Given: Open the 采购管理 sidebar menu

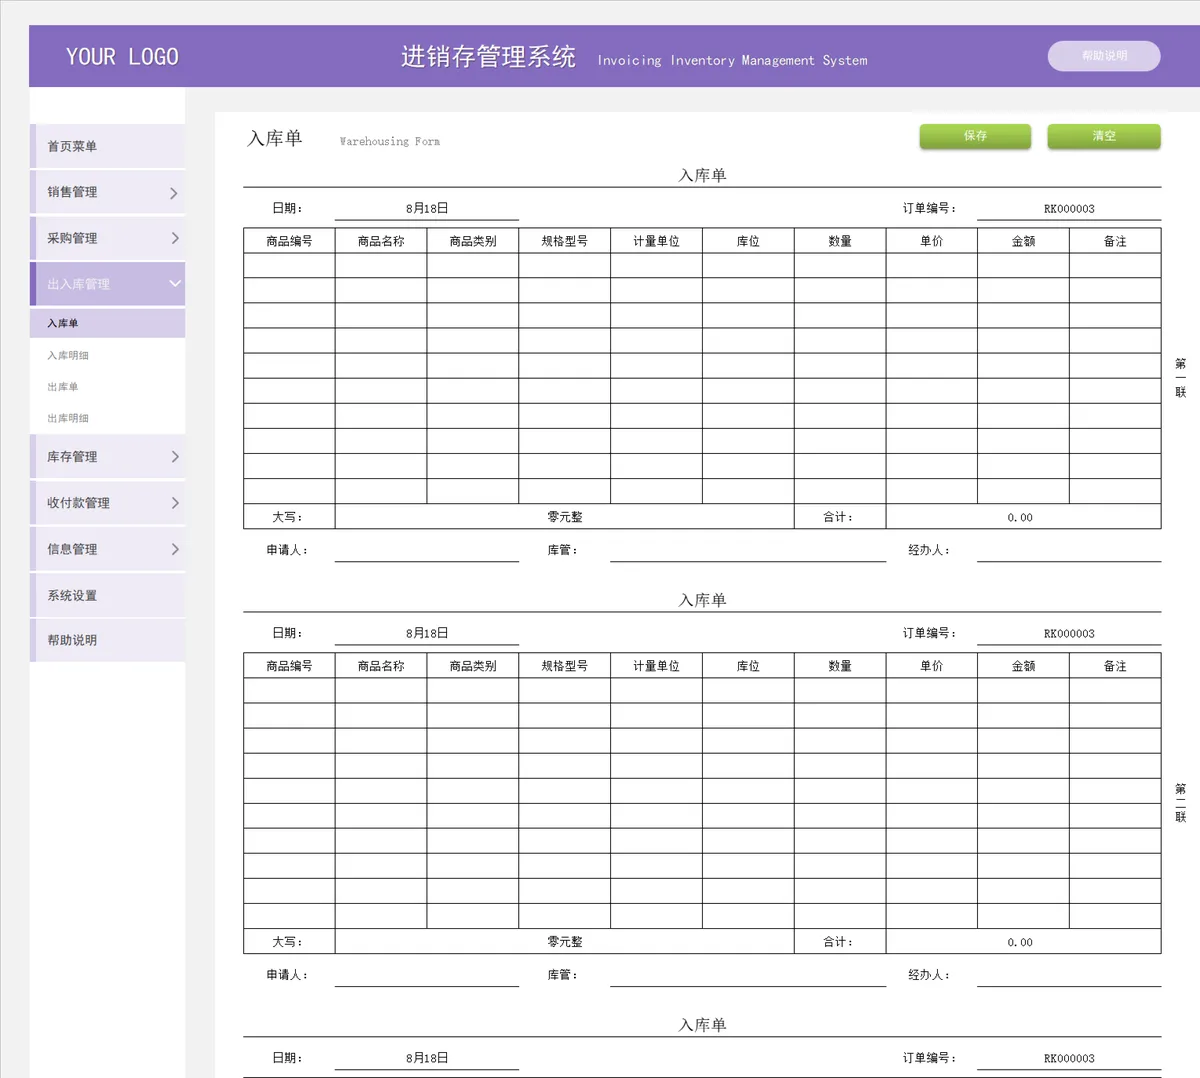Looking at the screenshot, I should [x=108, y=238].
